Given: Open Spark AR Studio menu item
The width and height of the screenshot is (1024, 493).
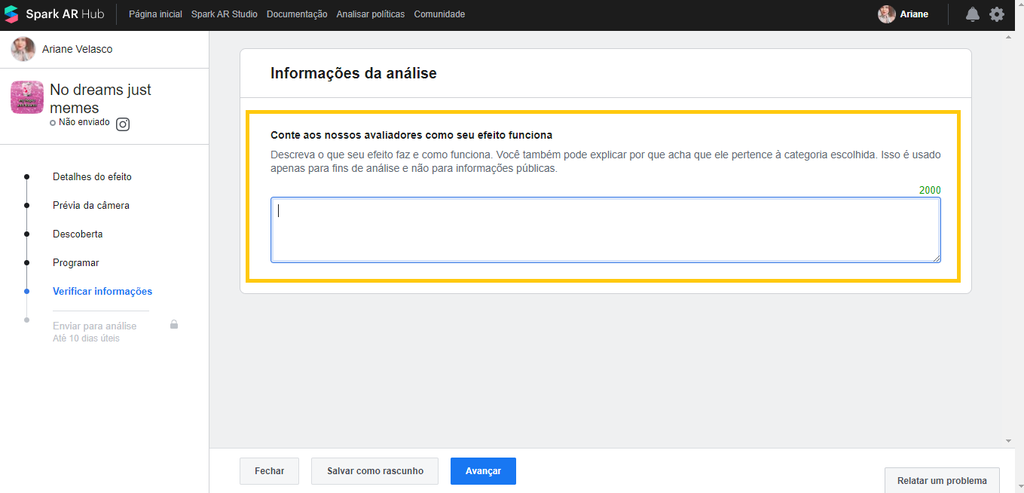Looking at the screenshot, I should [224, 14].
